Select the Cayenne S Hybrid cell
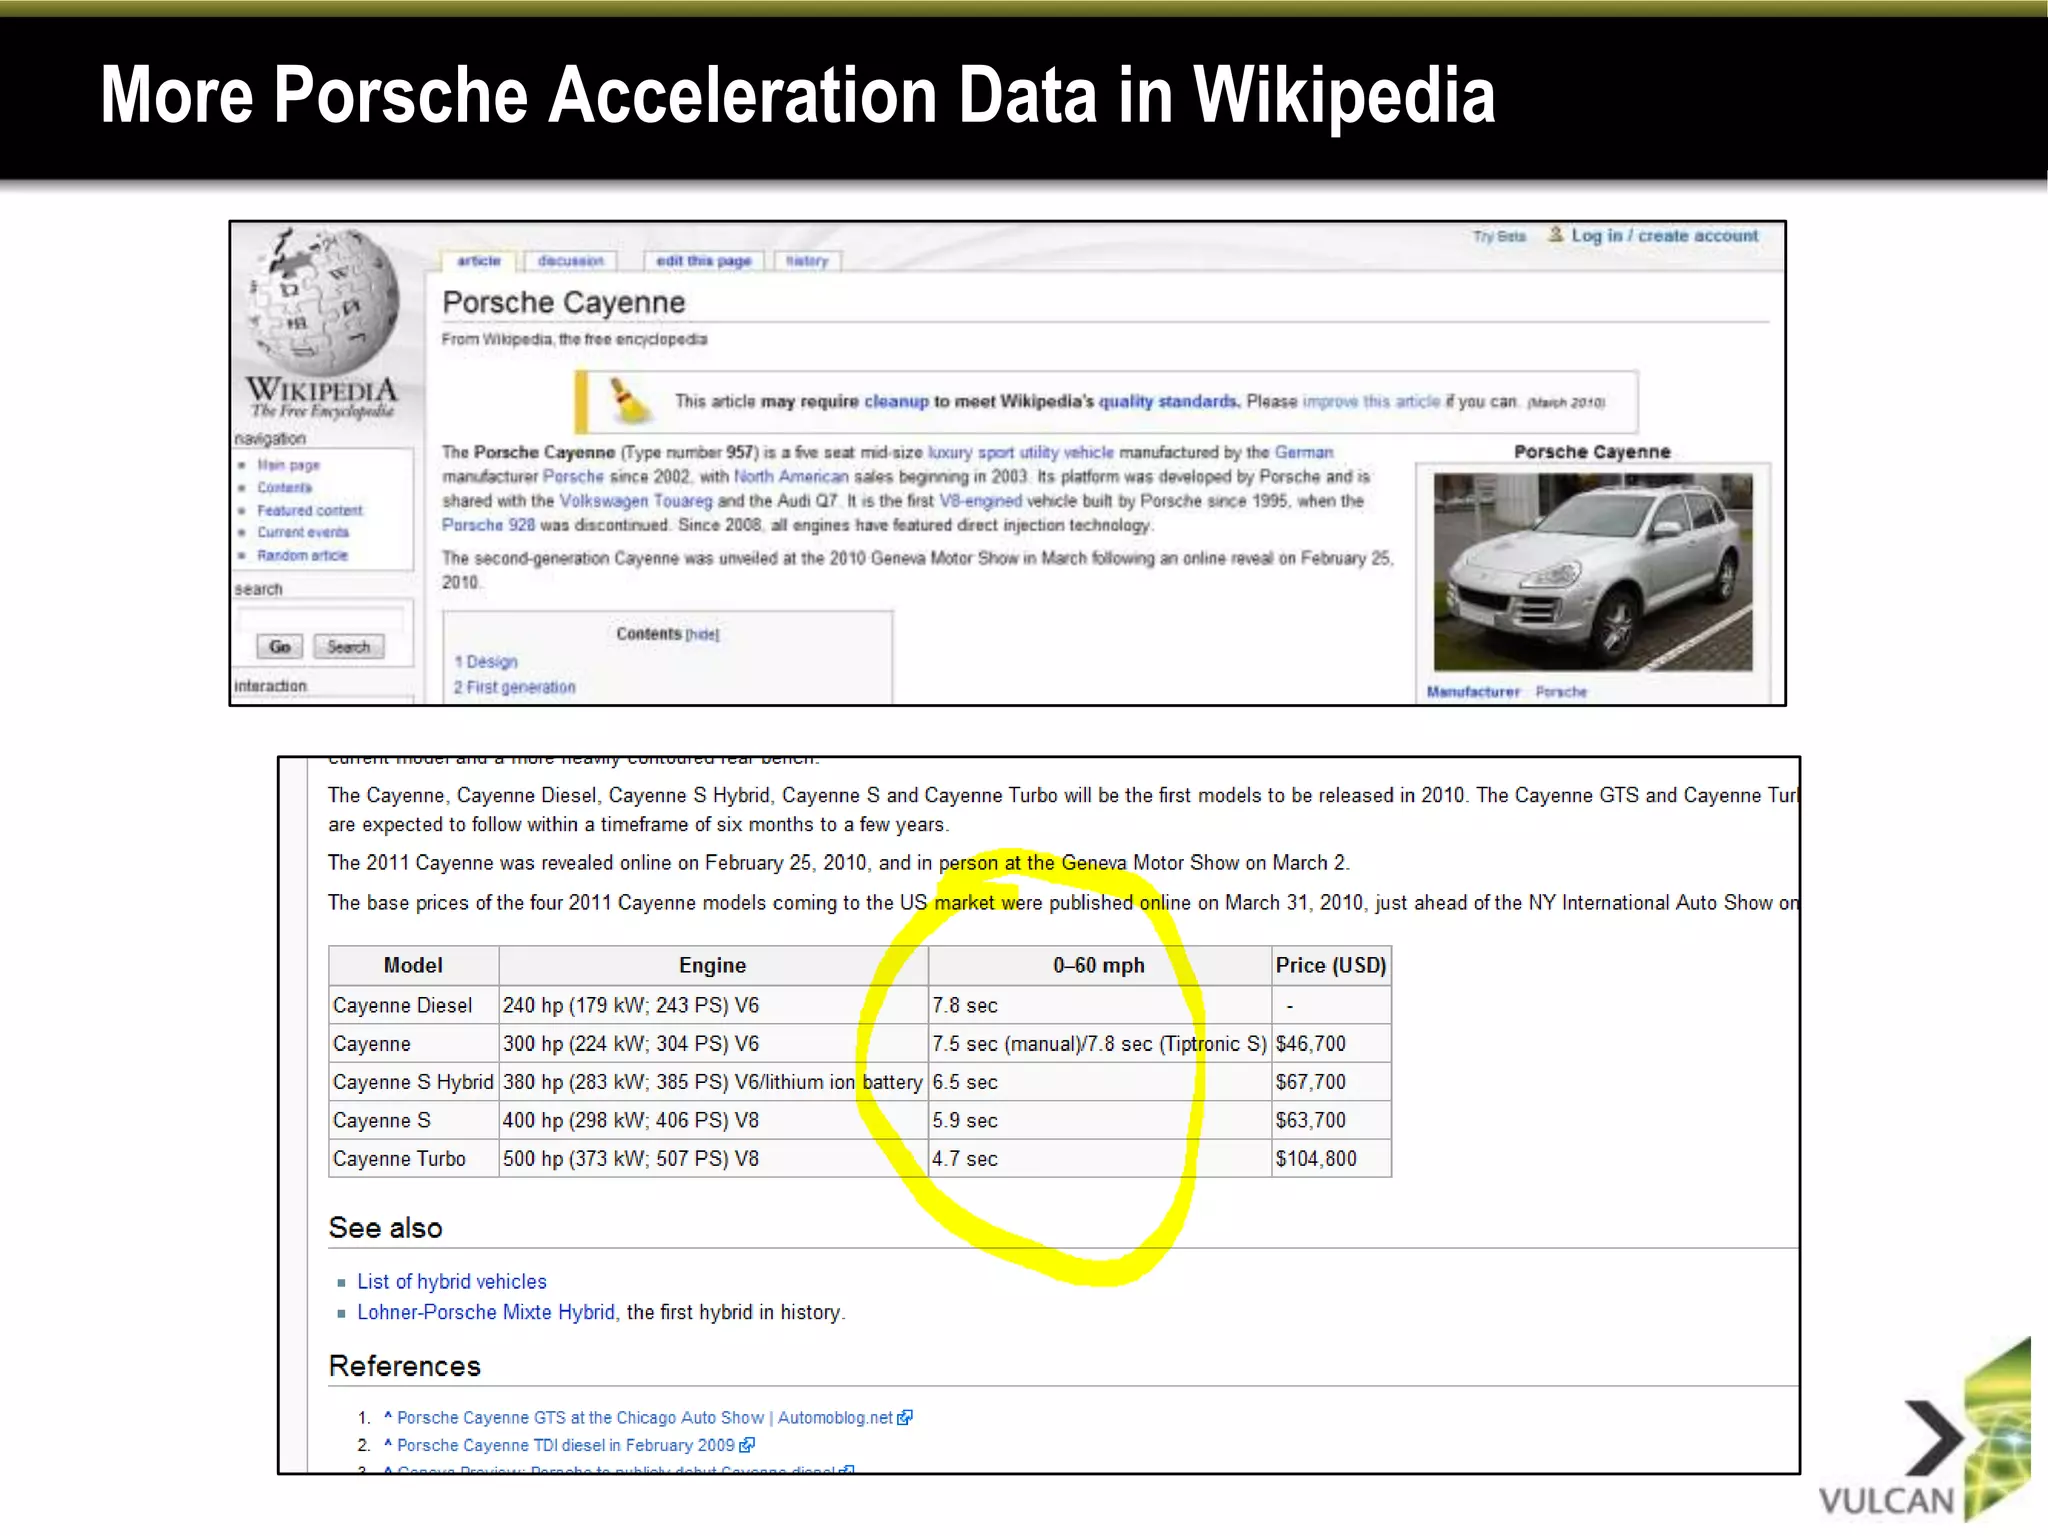The width and height of the screenshot is (2048, 1536). click(x=413, y=1082)
